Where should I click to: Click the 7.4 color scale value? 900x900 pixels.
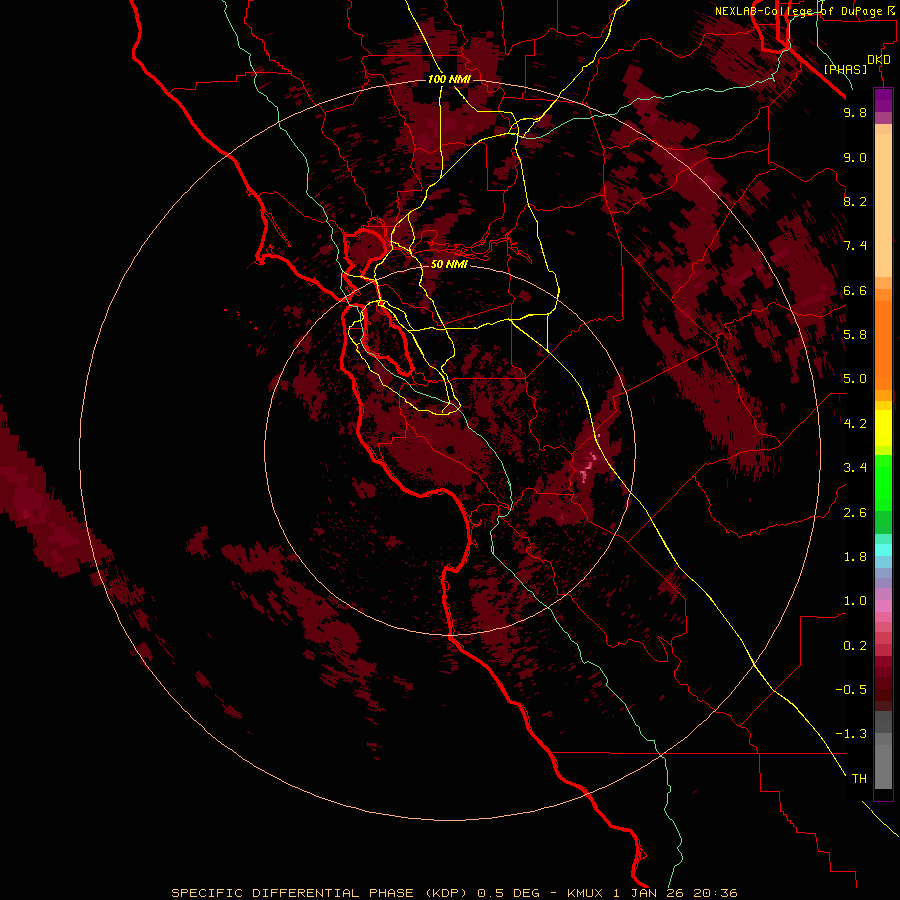(855, 246)
